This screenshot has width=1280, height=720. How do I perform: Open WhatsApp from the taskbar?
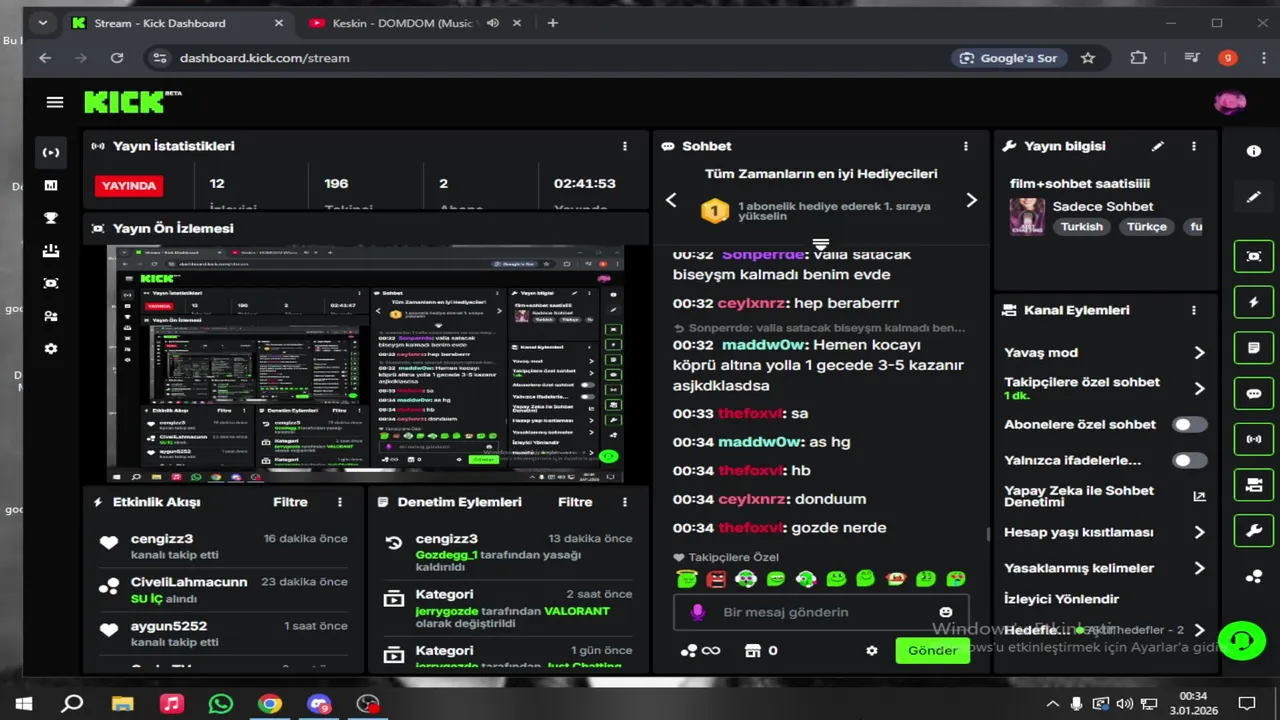221,704
